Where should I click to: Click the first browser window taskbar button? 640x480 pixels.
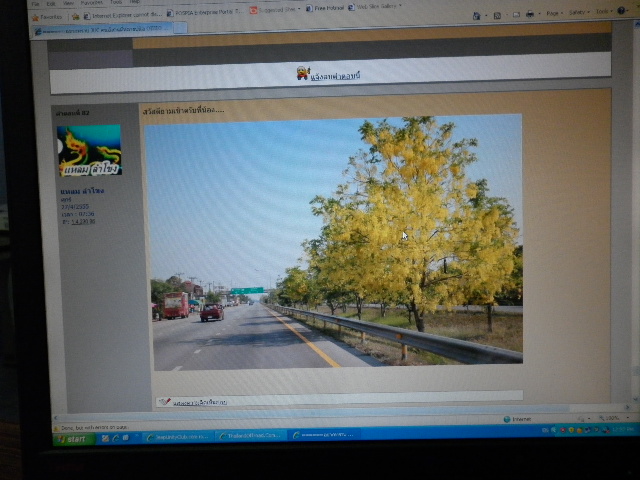coord(177,436)
